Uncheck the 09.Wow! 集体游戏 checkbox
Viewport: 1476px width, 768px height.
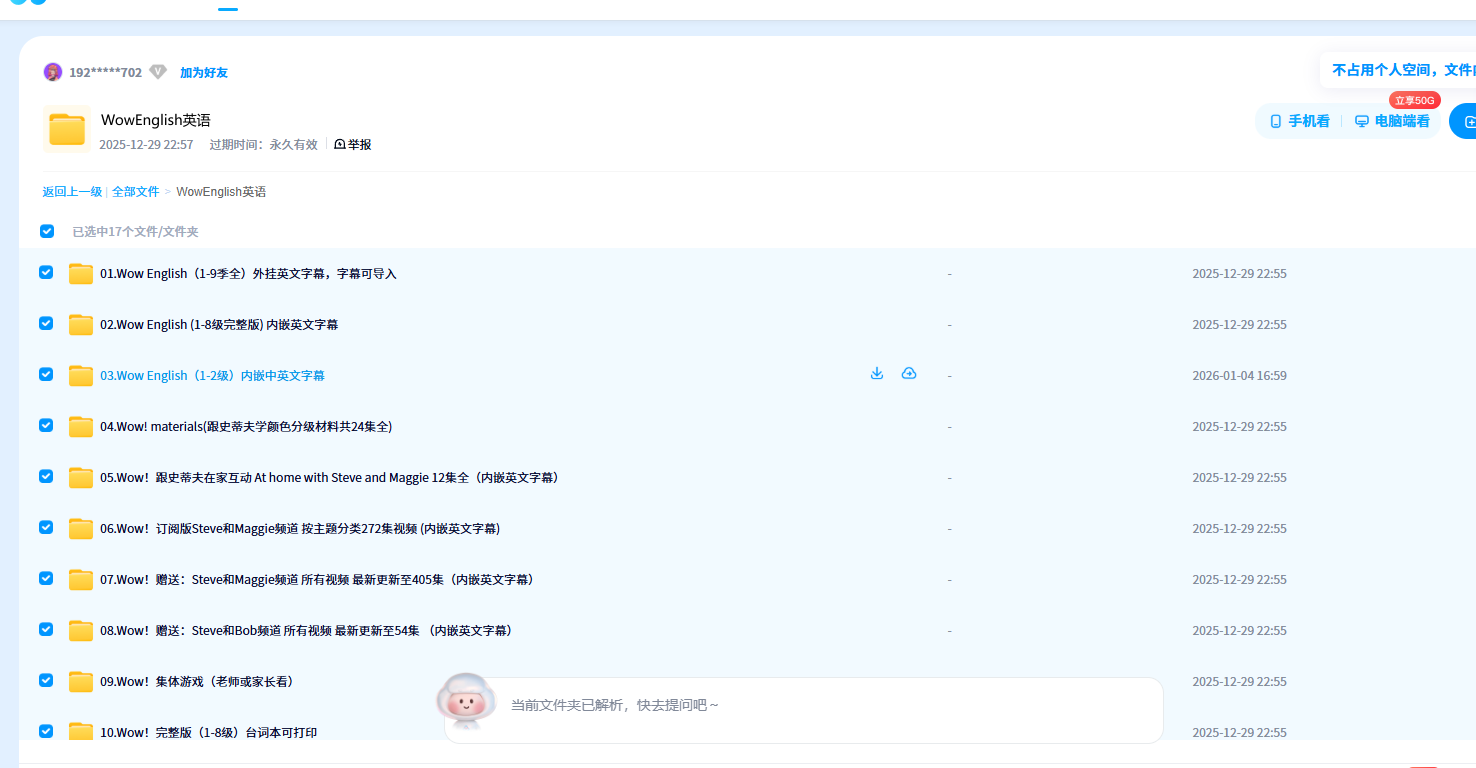pos(46,680)
